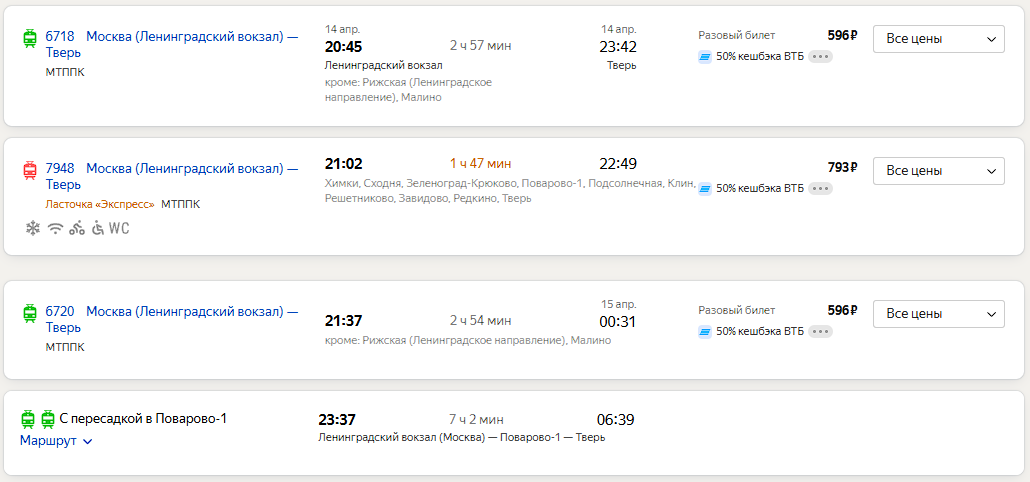Image resolution: width=1030 pixels, height=482 pixels.
Task: Click the Wi-Fi amenity icon
Action: (x=55, y=228)
